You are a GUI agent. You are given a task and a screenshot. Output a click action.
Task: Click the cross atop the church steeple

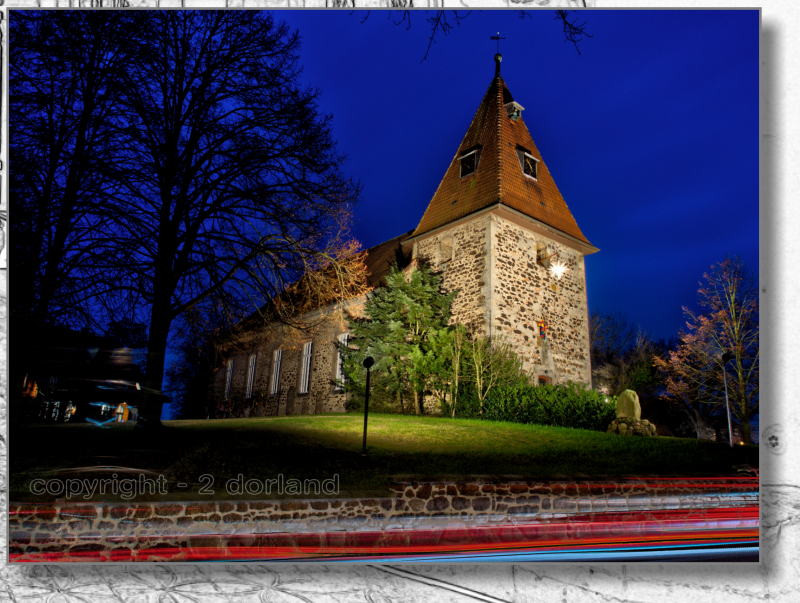click(x=497, y=42)
